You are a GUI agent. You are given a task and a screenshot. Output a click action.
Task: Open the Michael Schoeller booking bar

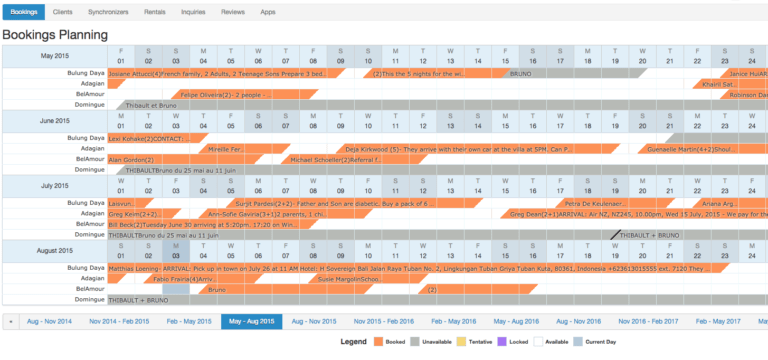355,160
